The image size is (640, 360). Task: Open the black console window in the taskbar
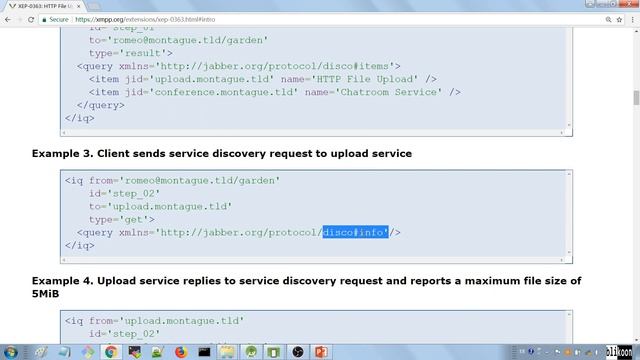[x=204, y=352]
